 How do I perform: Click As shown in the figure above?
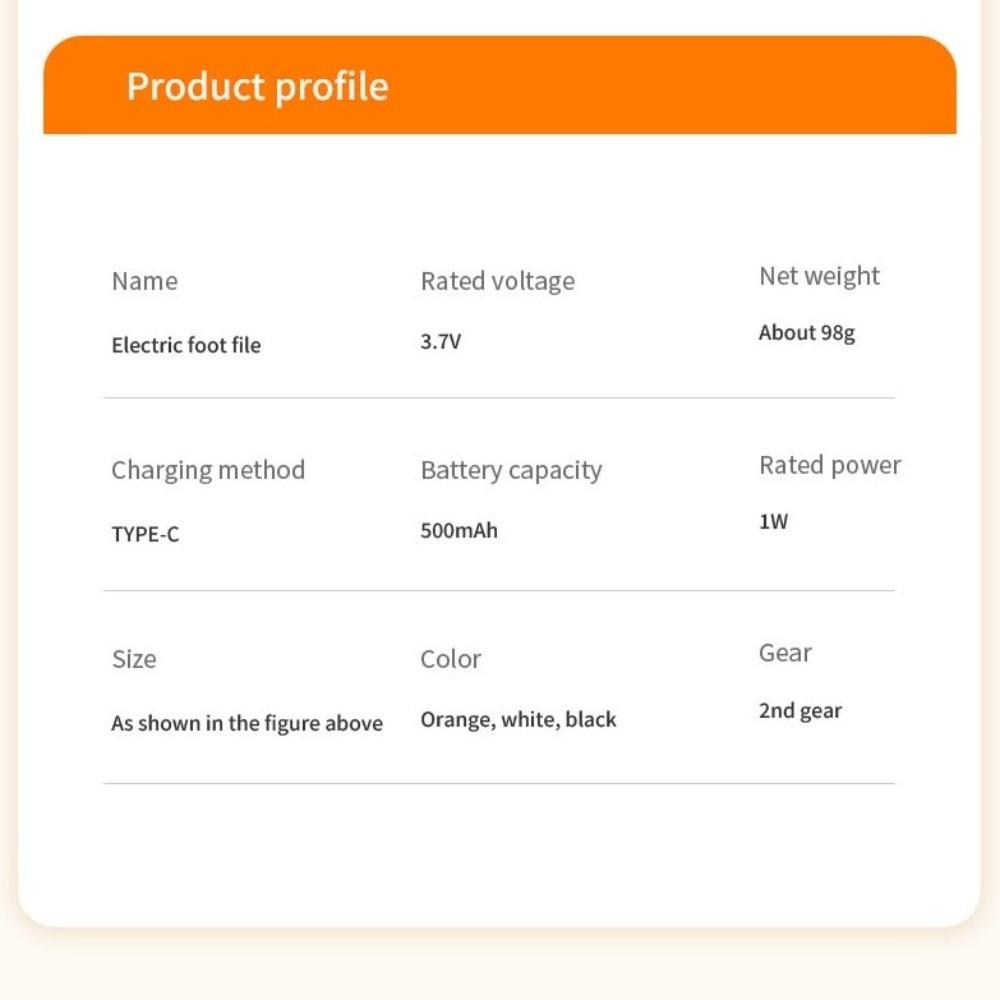coord(247,723)
